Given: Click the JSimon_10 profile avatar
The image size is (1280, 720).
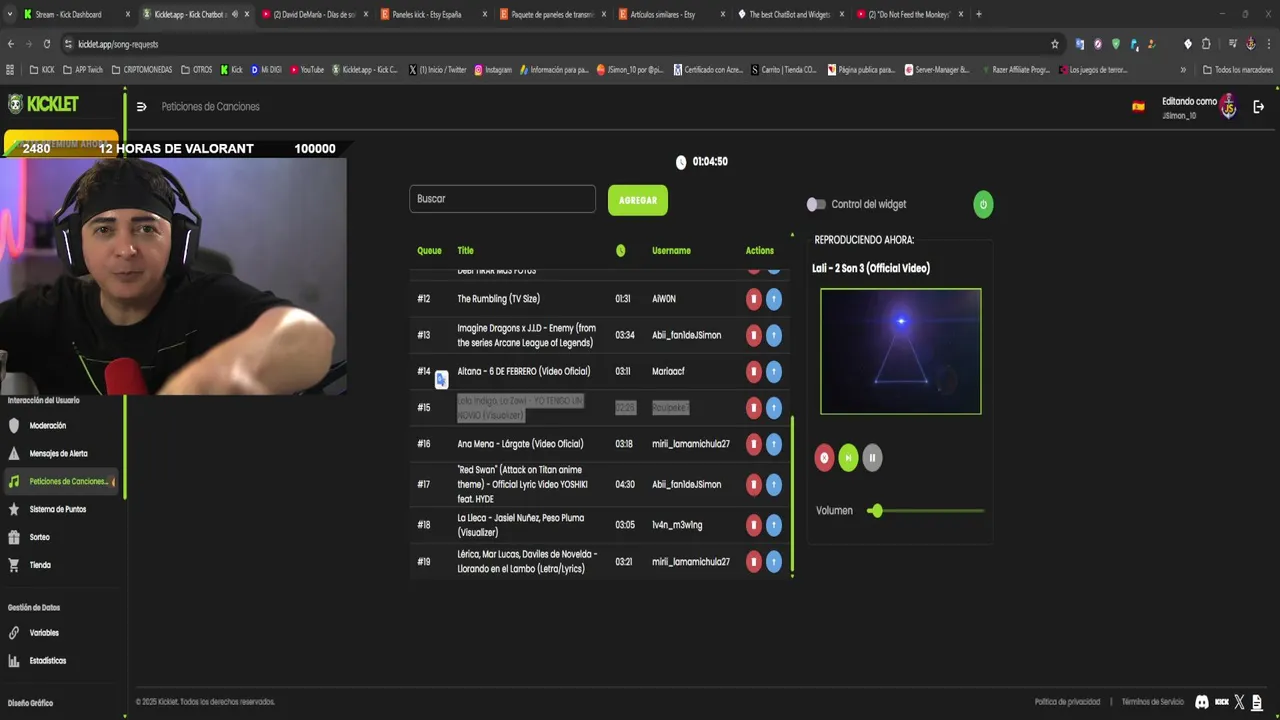Looking at the screenshot, I should coord(1228,107).
